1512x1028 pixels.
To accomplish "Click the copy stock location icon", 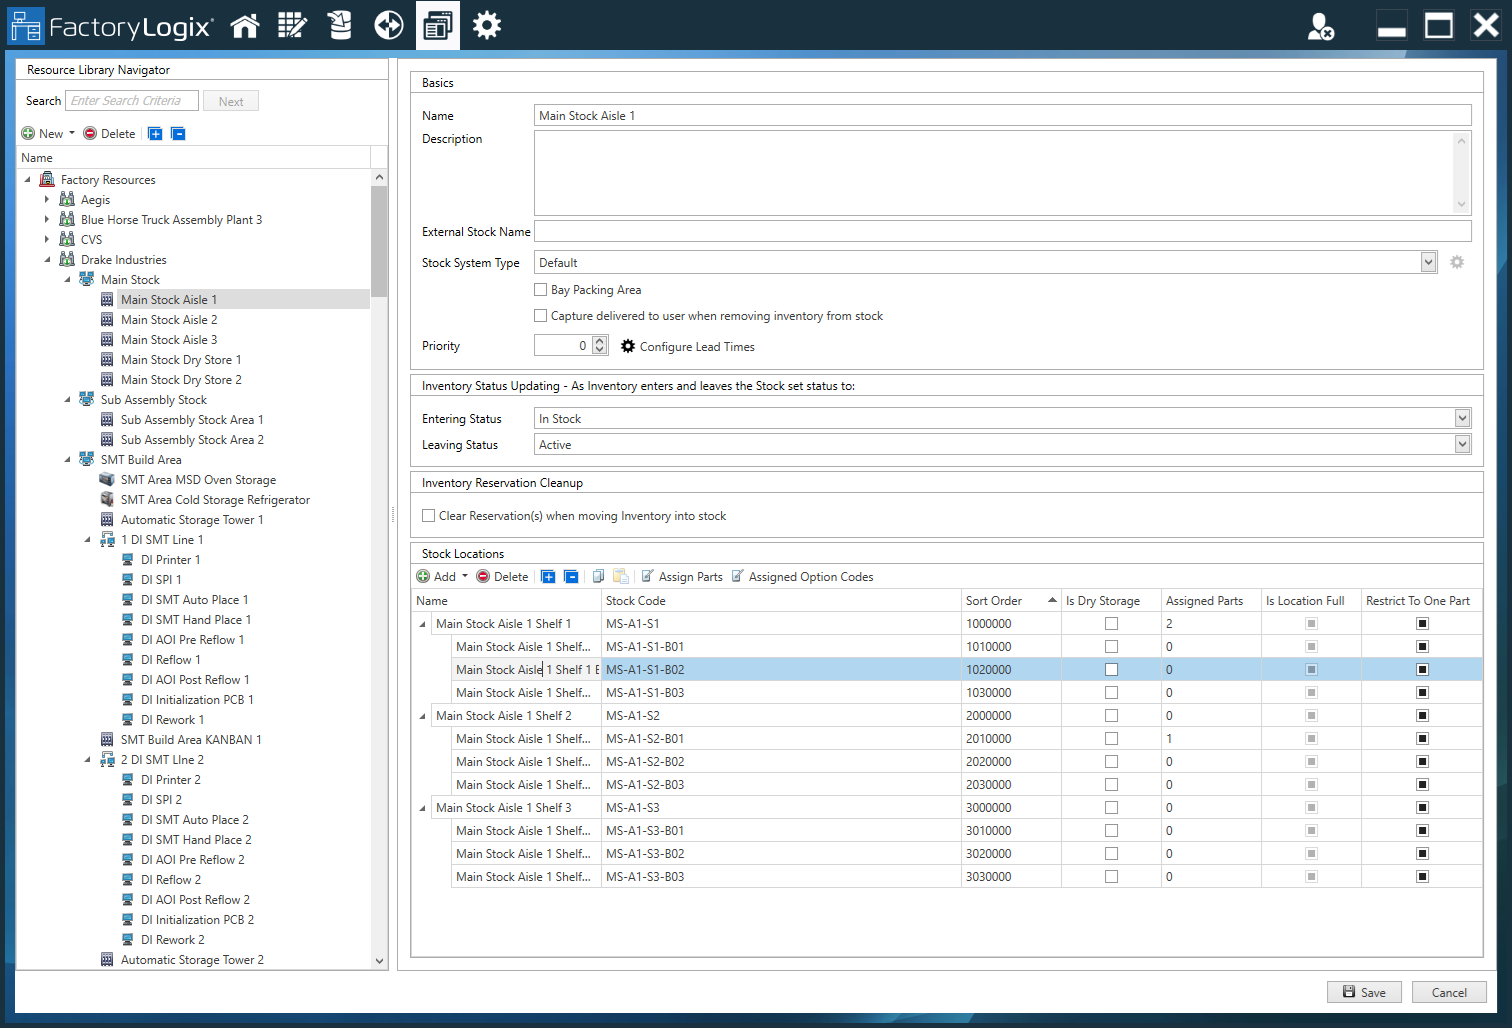I will (598, 577).
